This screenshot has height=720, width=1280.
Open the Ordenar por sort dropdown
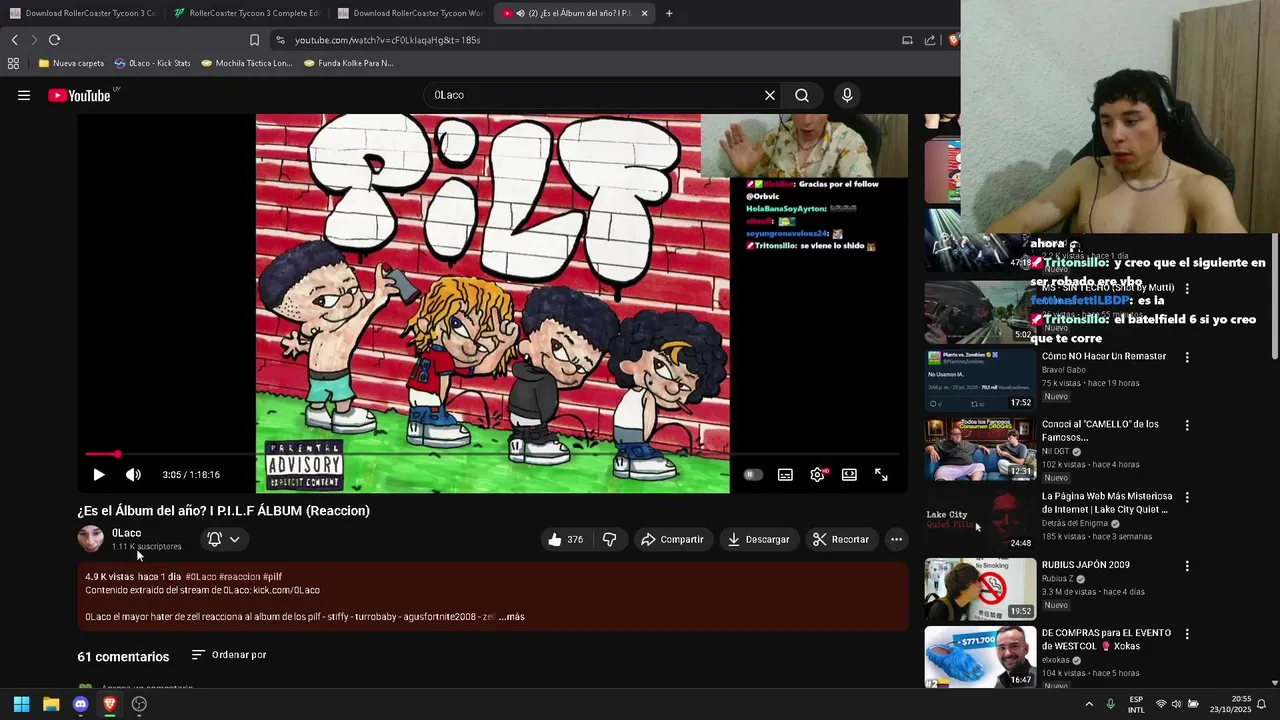coord(229,655)
